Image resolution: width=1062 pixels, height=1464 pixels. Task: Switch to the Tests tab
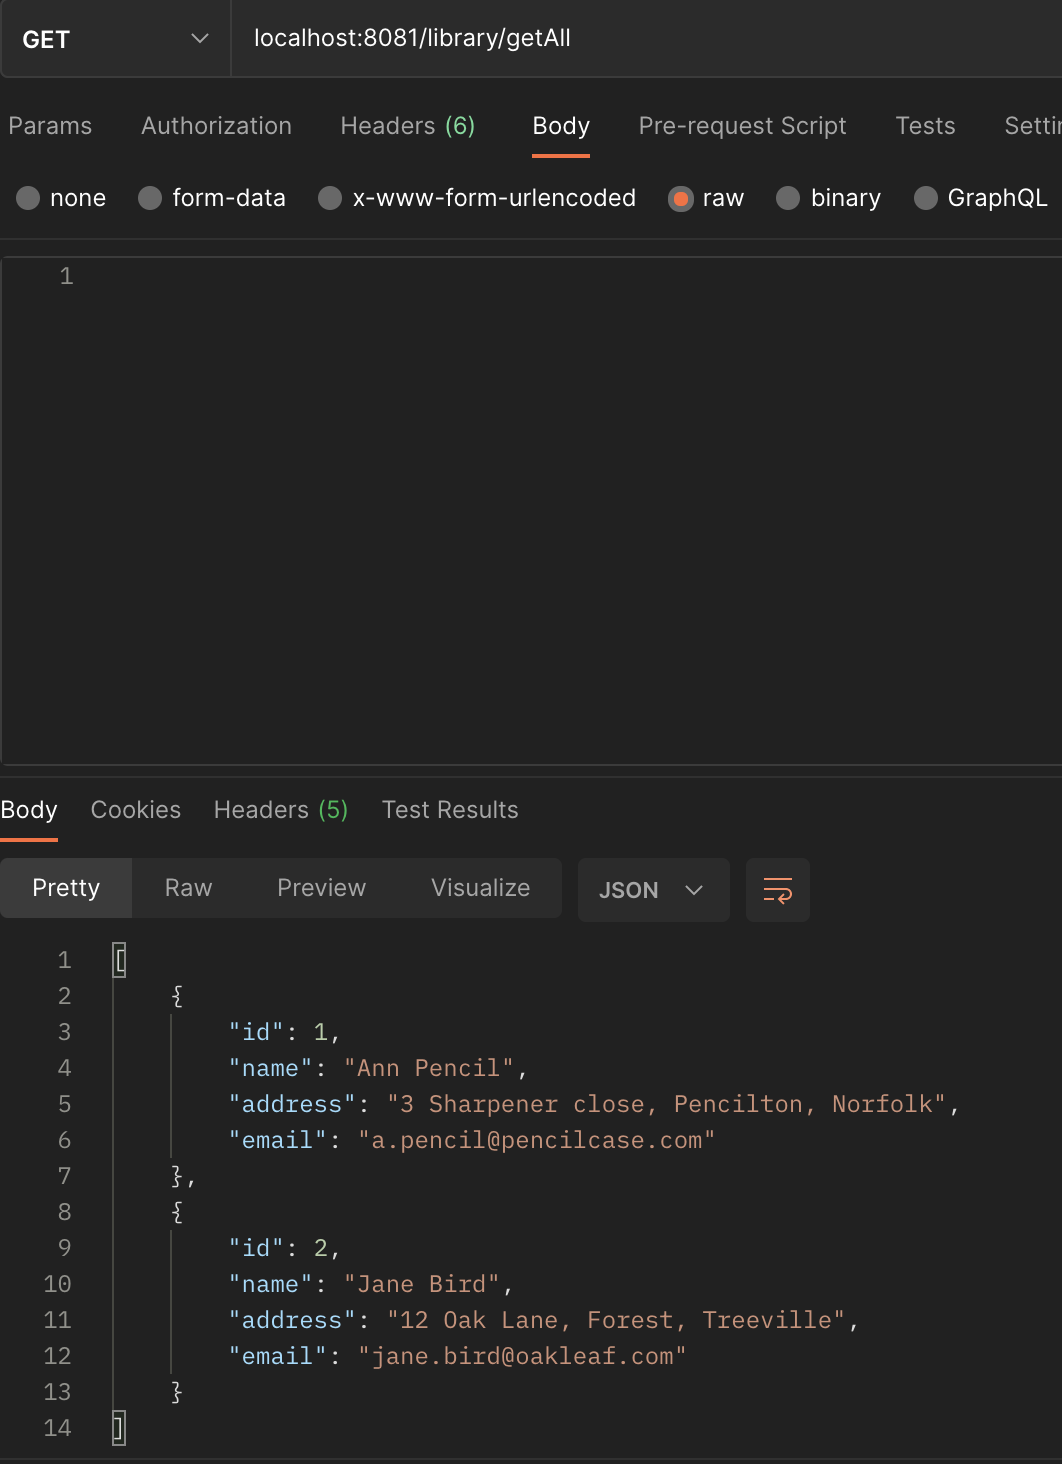pos(925,126)
